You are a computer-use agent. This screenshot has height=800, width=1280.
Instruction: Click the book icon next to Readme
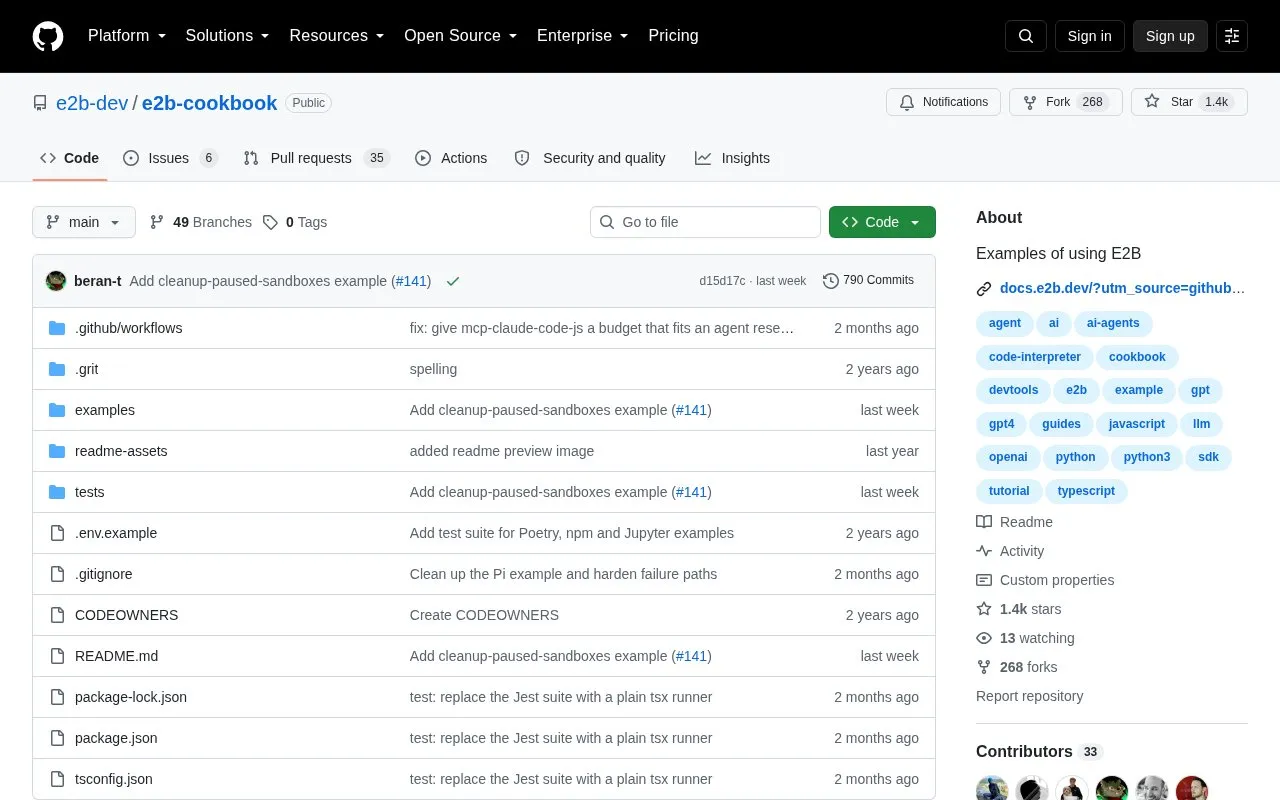tap(984, 522)
